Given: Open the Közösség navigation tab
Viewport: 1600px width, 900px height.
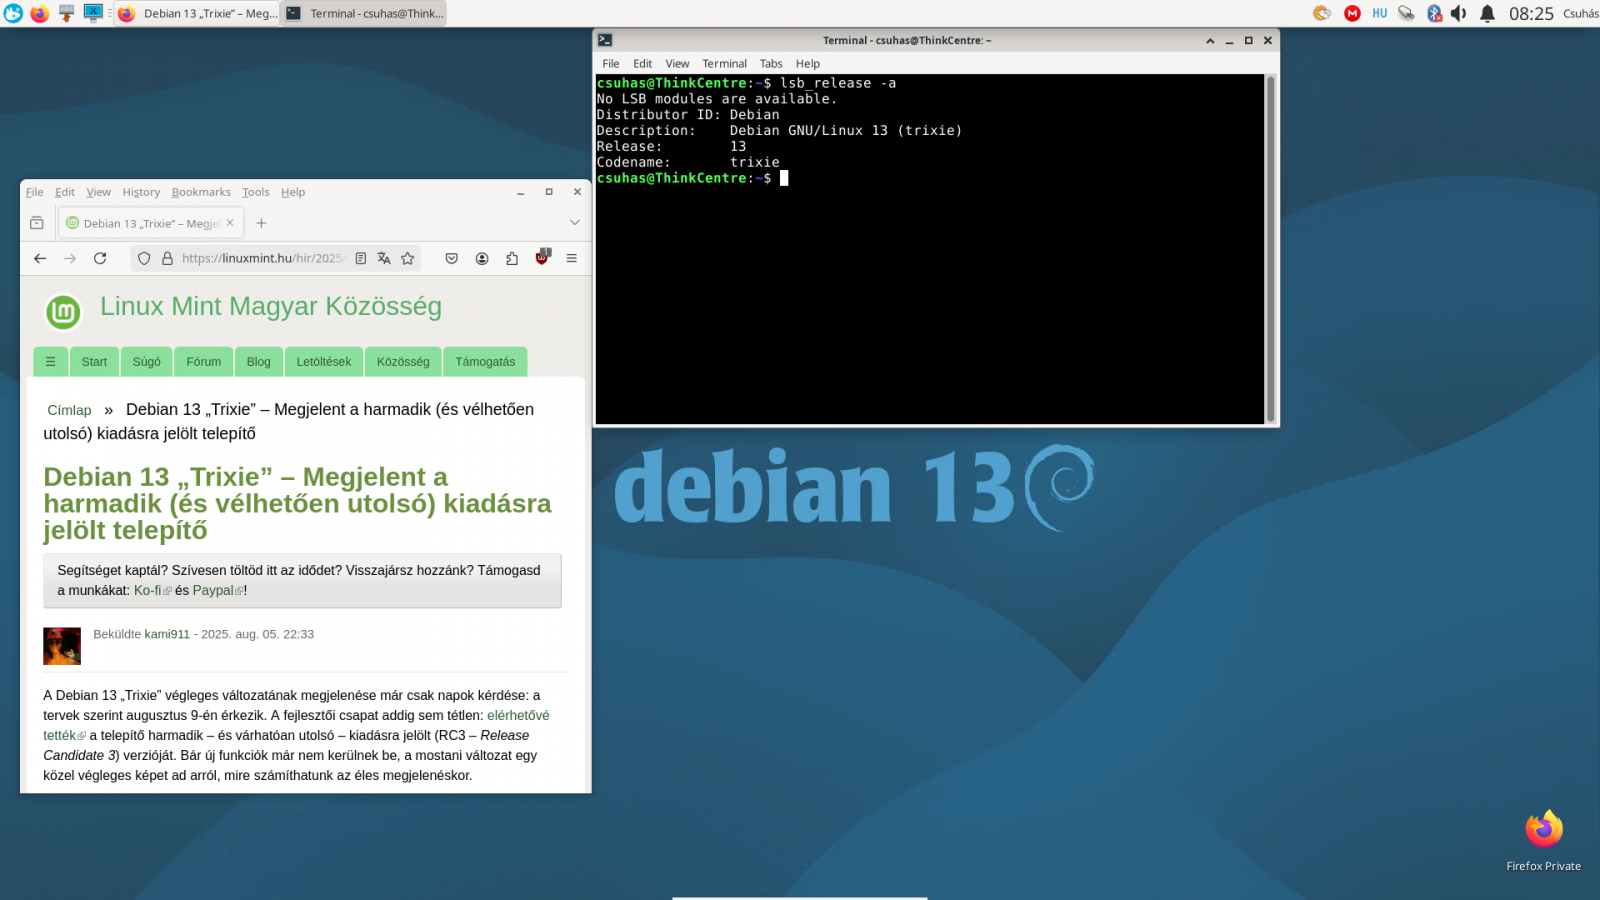Looking at the screenshot, I should [x=403, y=362].
